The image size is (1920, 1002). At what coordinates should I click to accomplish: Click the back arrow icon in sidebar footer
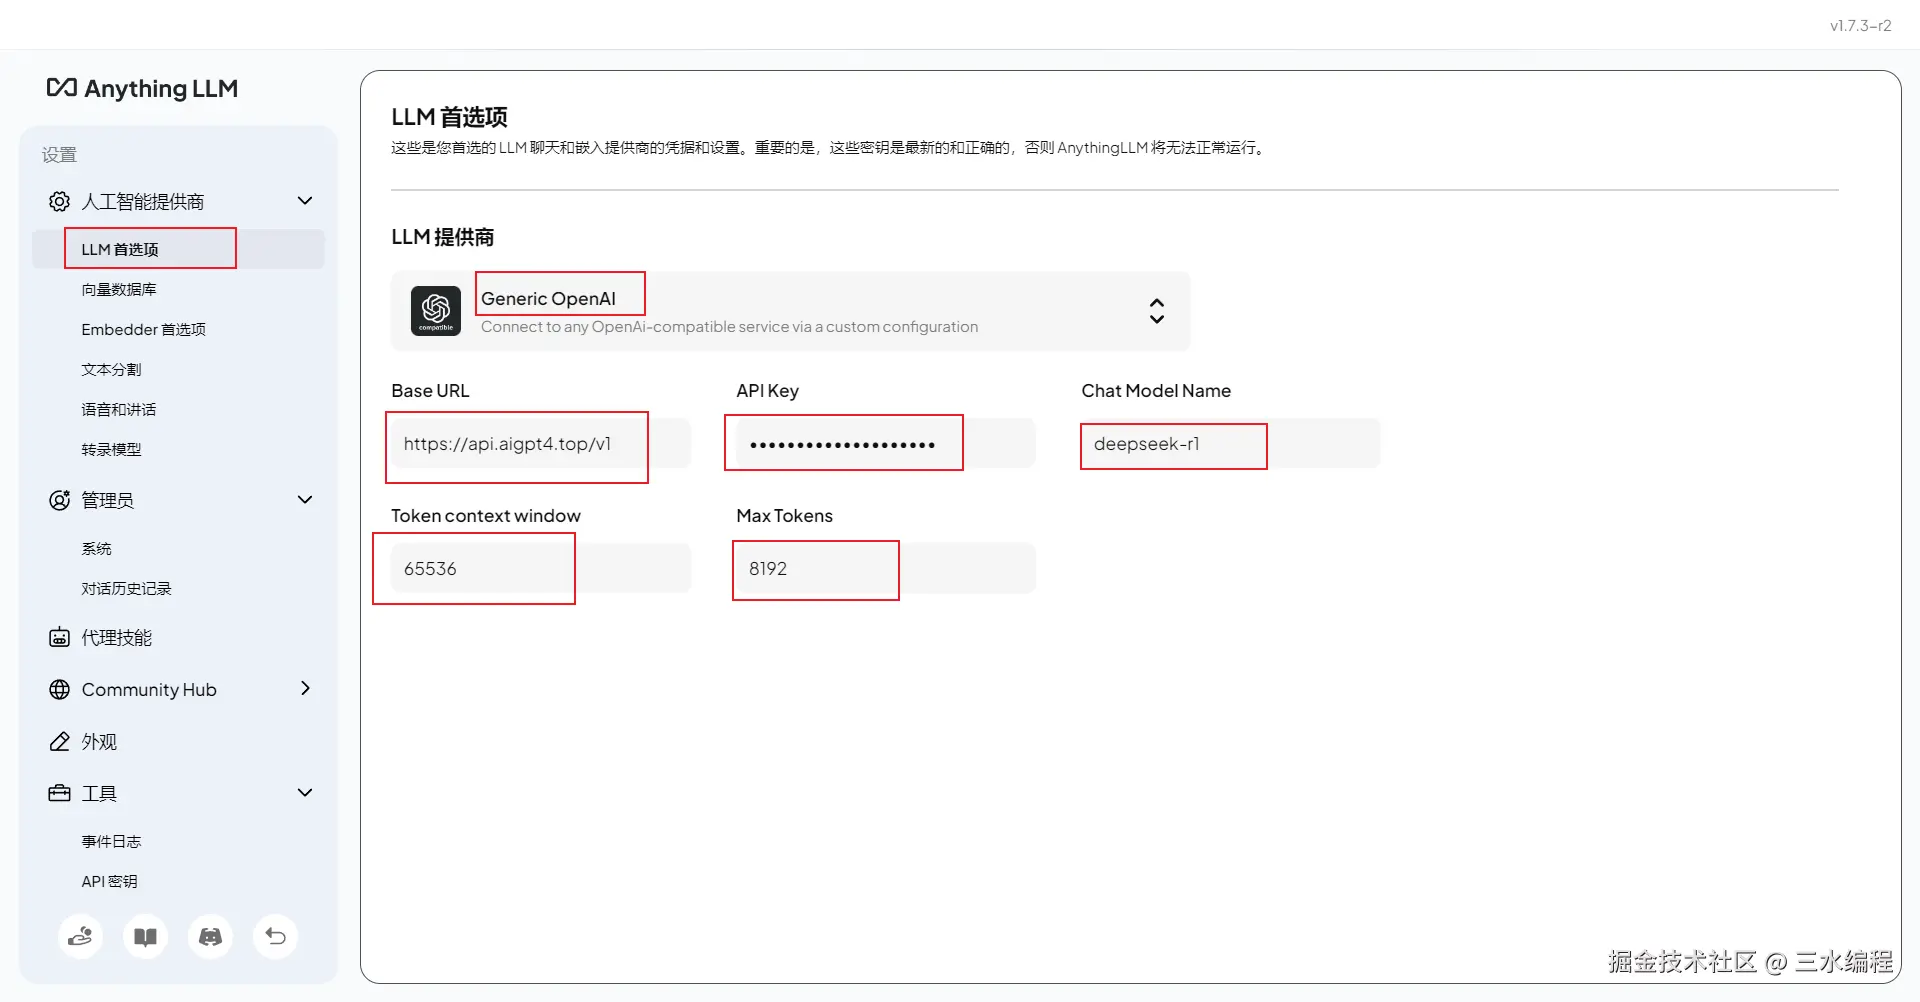pos(275,936)
